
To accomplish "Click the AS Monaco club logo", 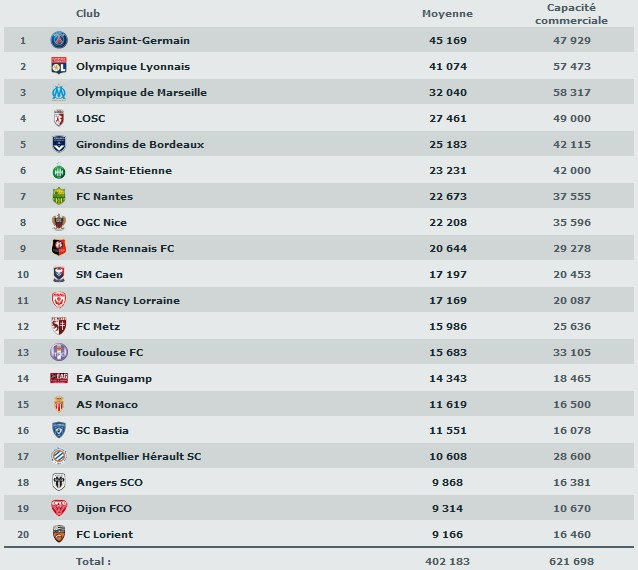I will [x=58, y=405].
